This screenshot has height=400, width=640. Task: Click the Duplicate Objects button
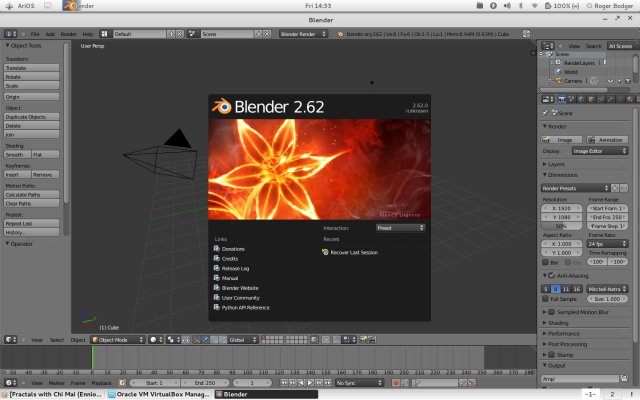click(31, 117)
